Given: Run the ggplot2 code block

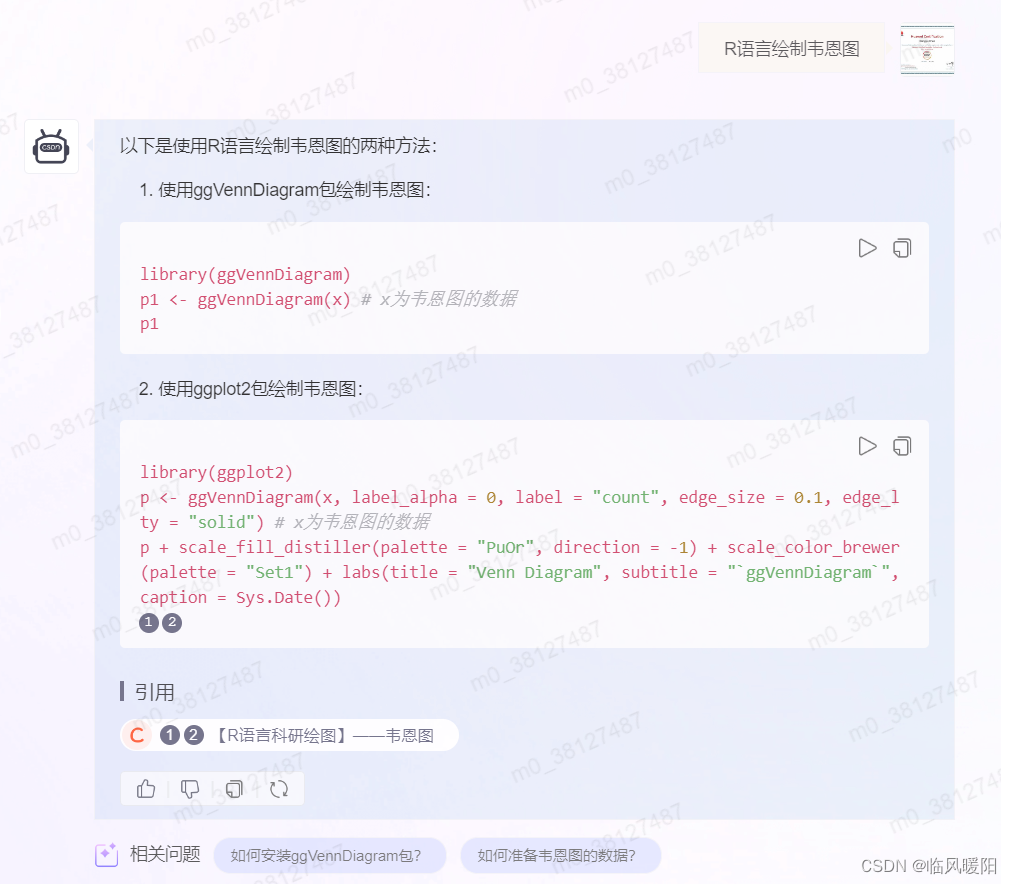Looking at the screenshot, I should click(x=866, y=446).
